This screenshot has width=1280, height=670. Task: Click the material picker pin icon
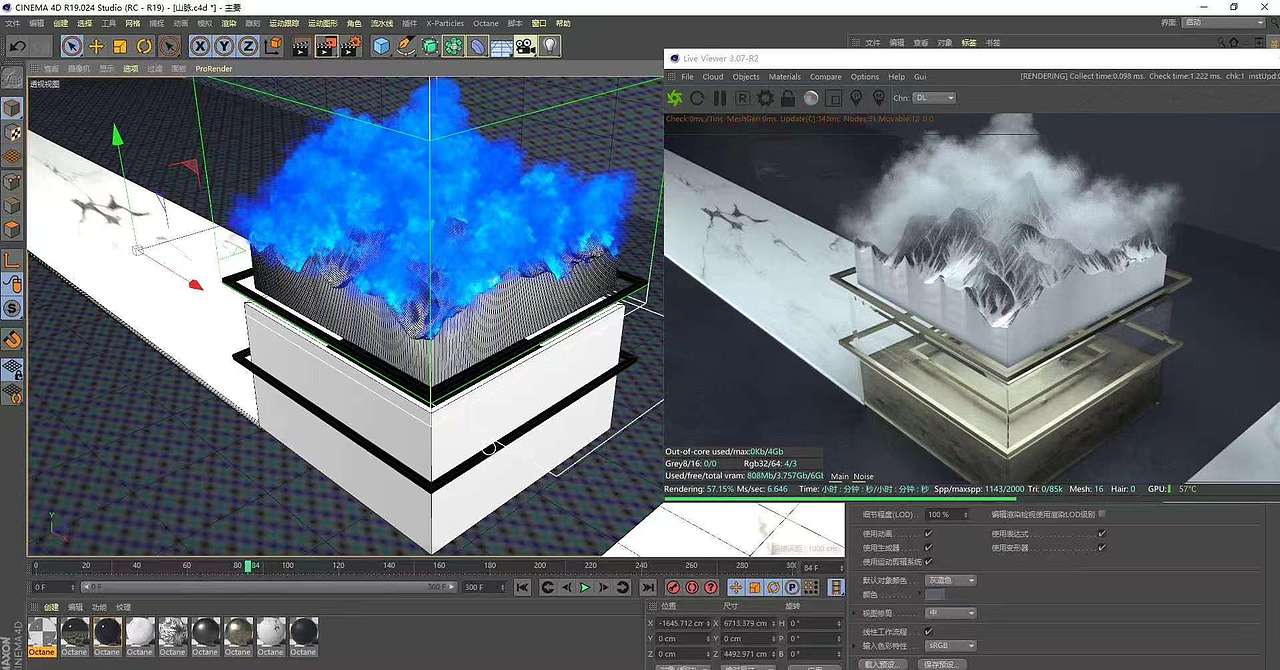coord(879,98)
